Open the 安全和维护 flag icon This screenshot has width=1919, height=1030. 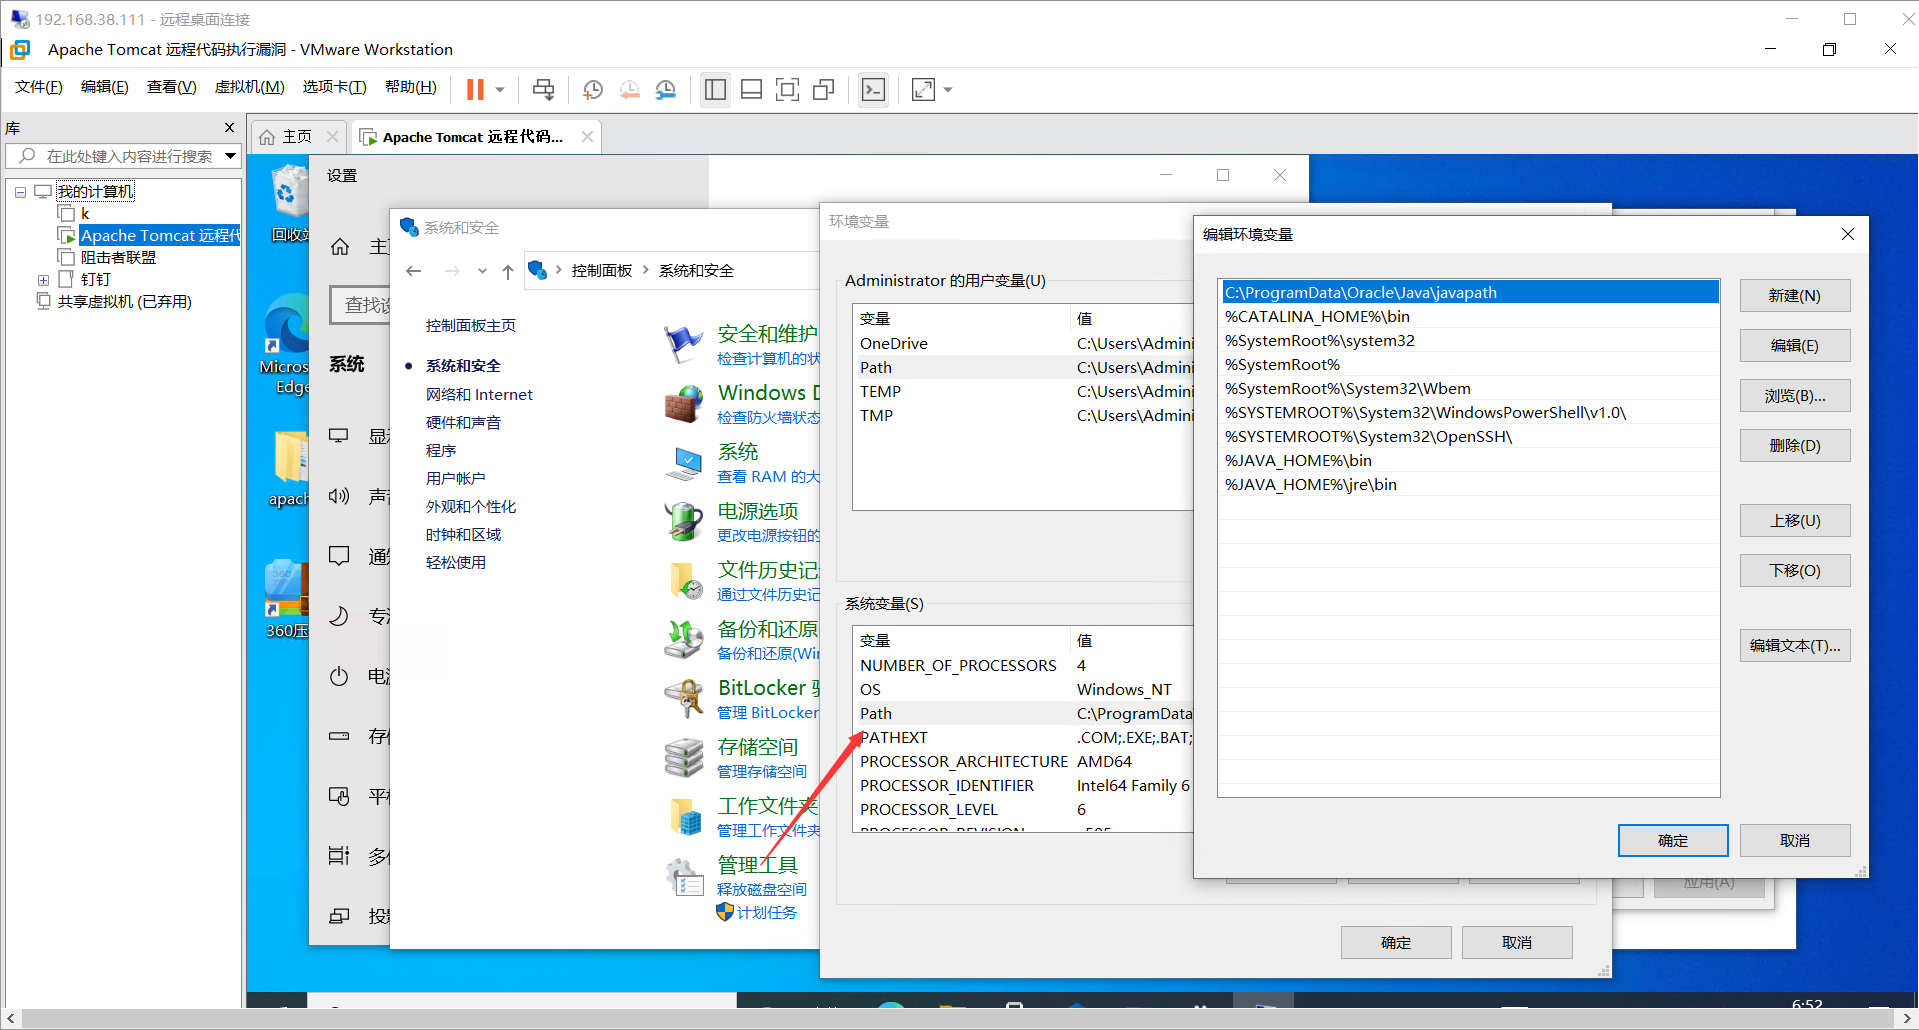pos(684,344)
